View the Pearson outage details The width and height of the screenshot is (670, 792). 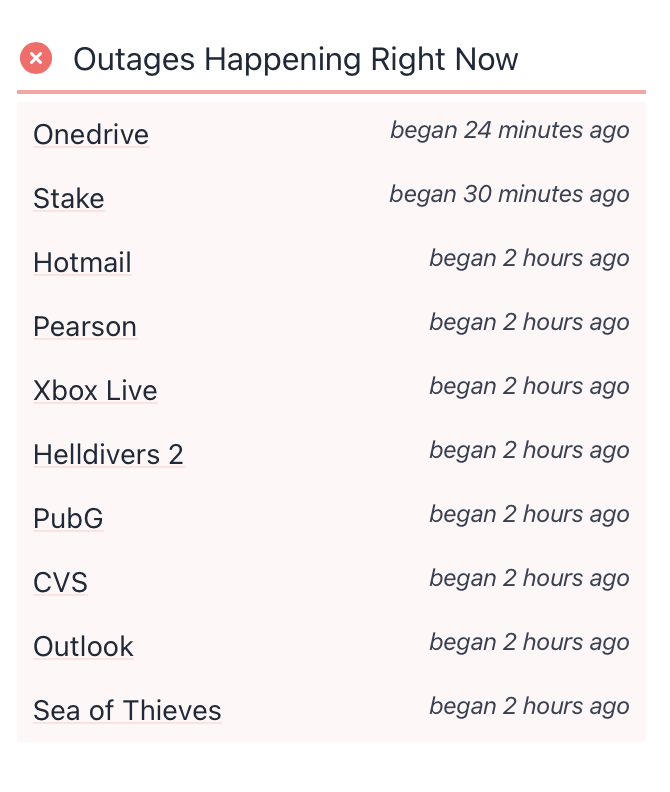tap(85, 327)
